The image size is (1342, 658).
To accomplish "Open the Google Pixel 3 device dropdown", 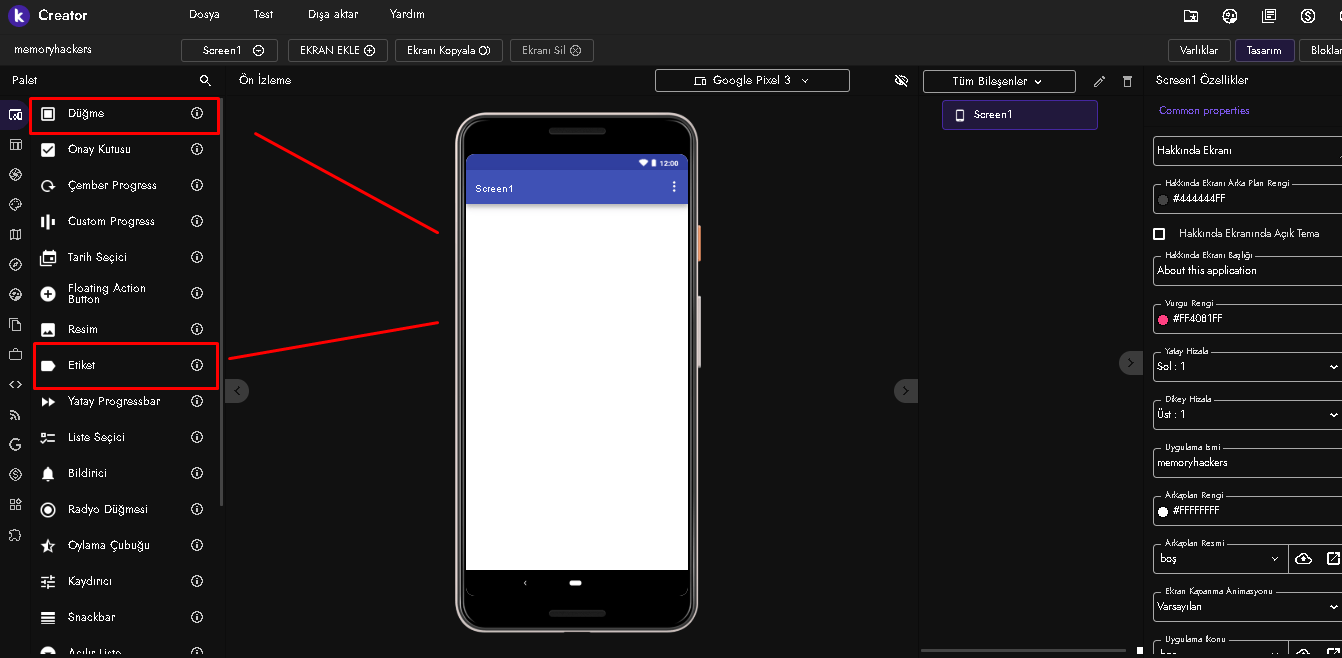I will (x=752, y=80).
